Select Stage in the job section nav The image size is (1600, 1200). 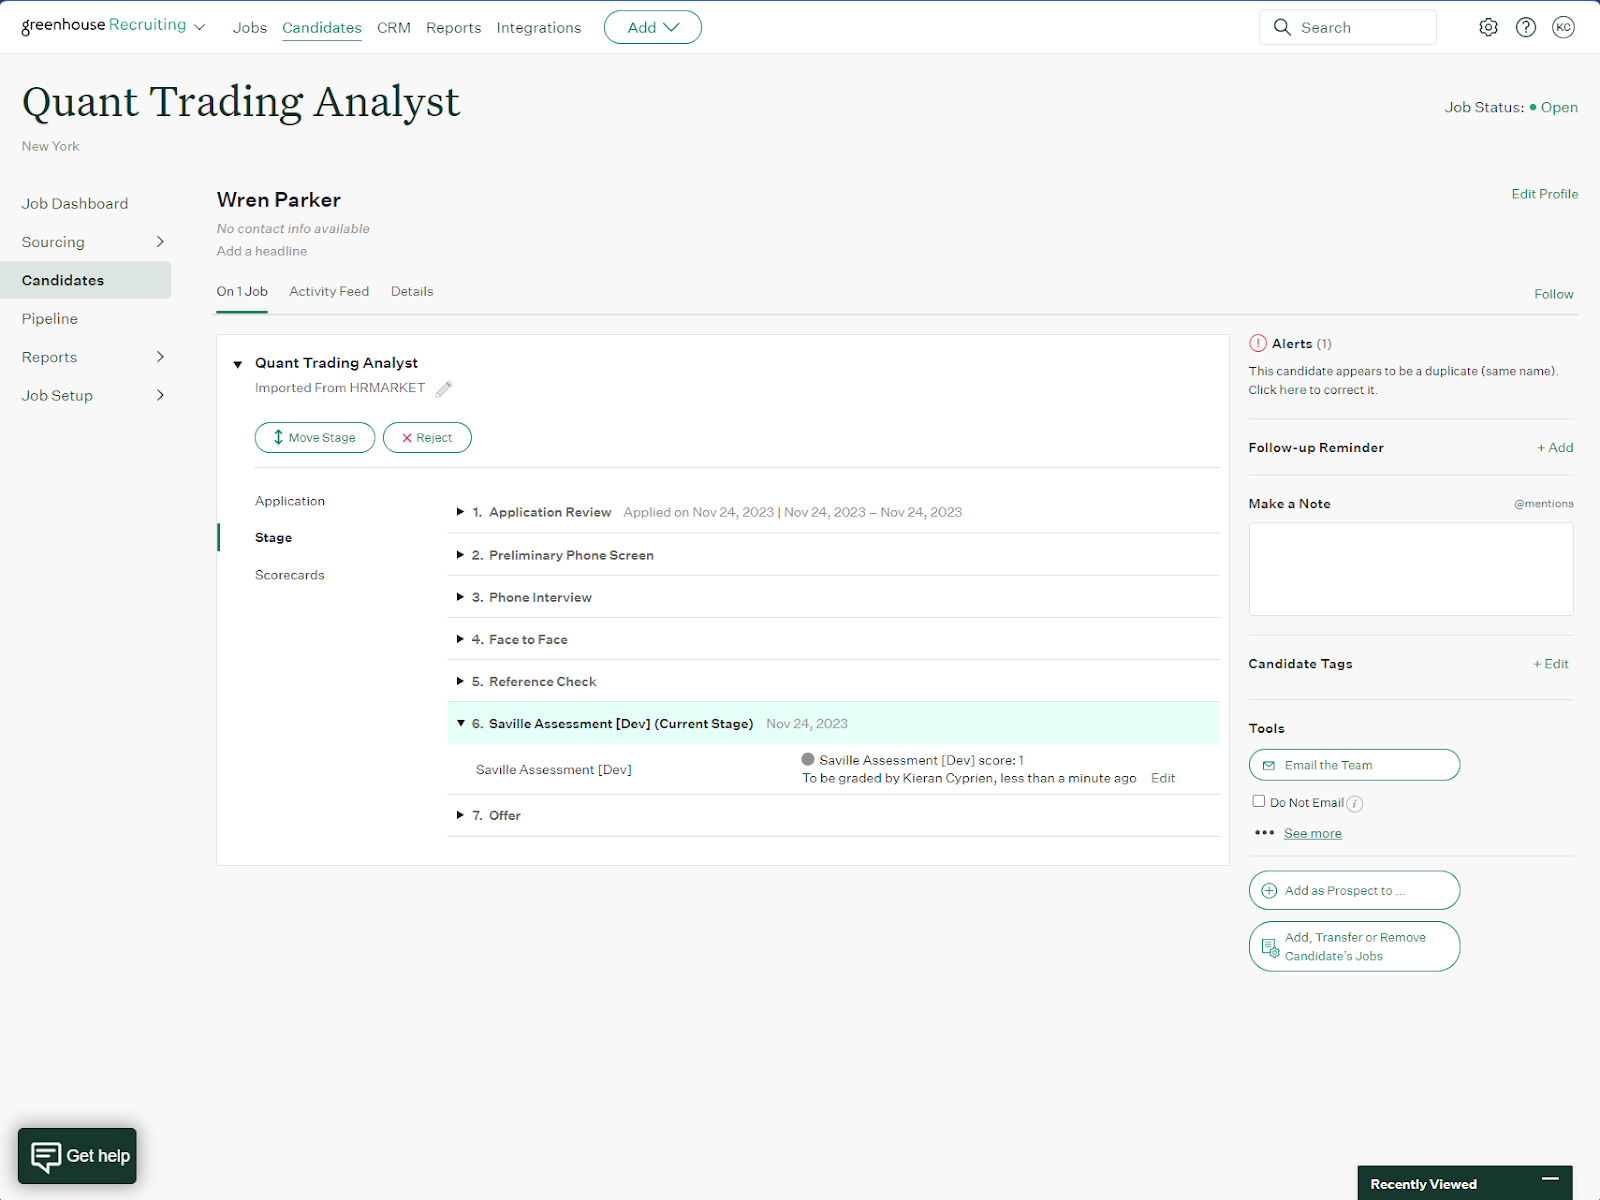pos(273,537)
